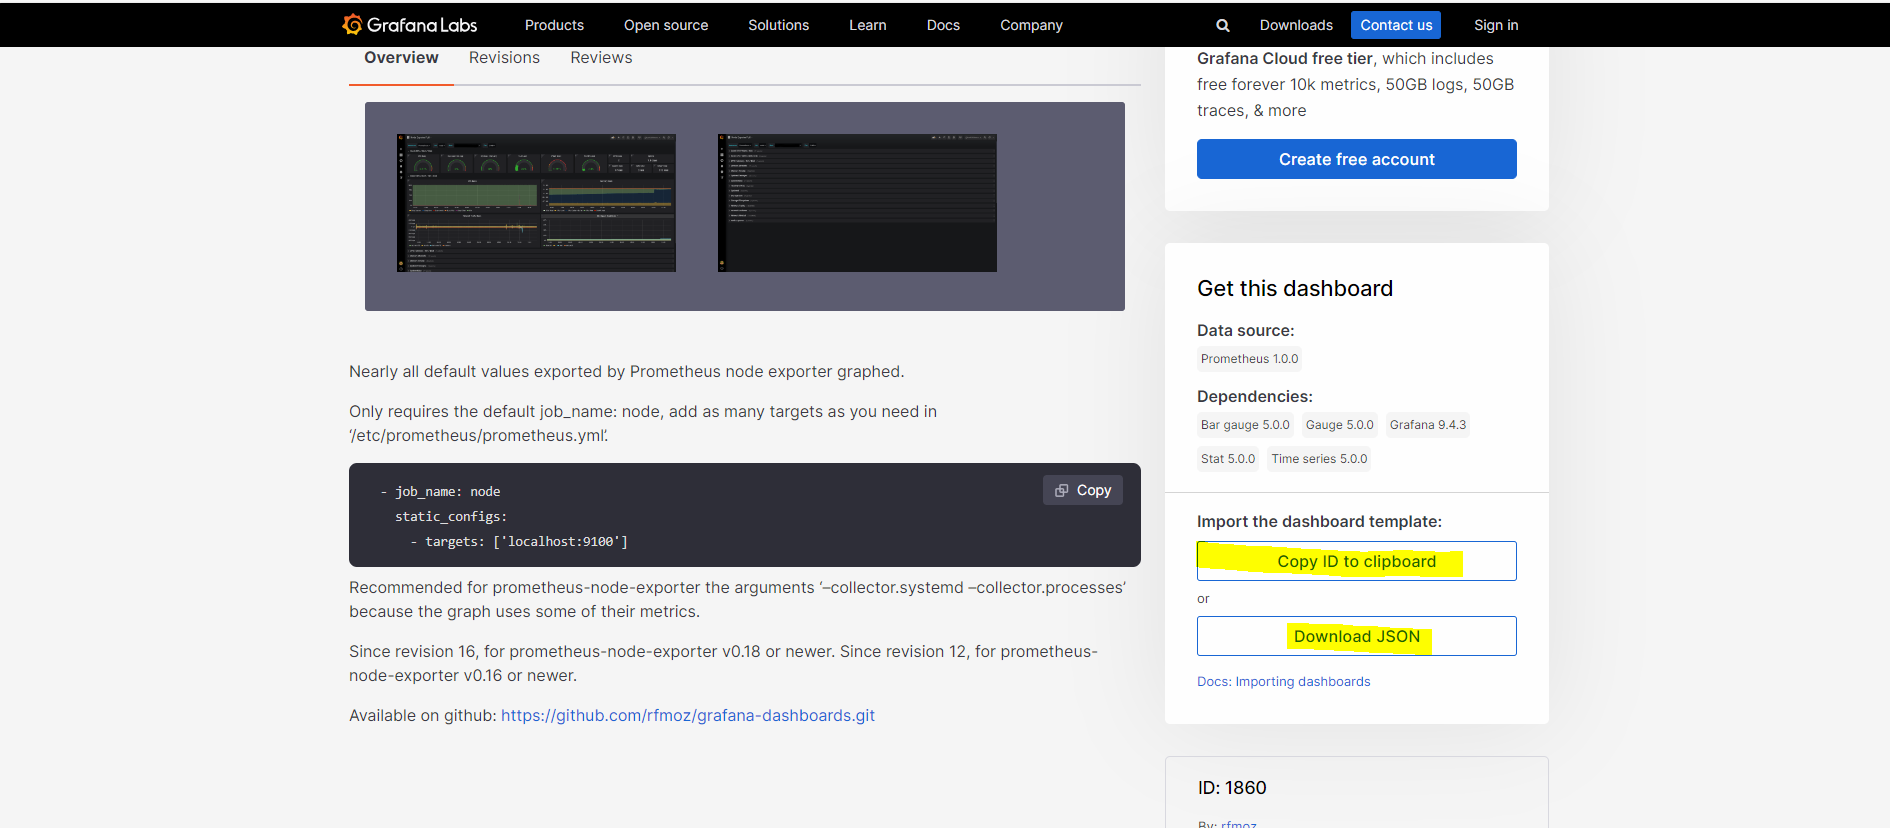Open the Products navigation menu
This screenshot has width=1890, height=828.
coord(554,25)
